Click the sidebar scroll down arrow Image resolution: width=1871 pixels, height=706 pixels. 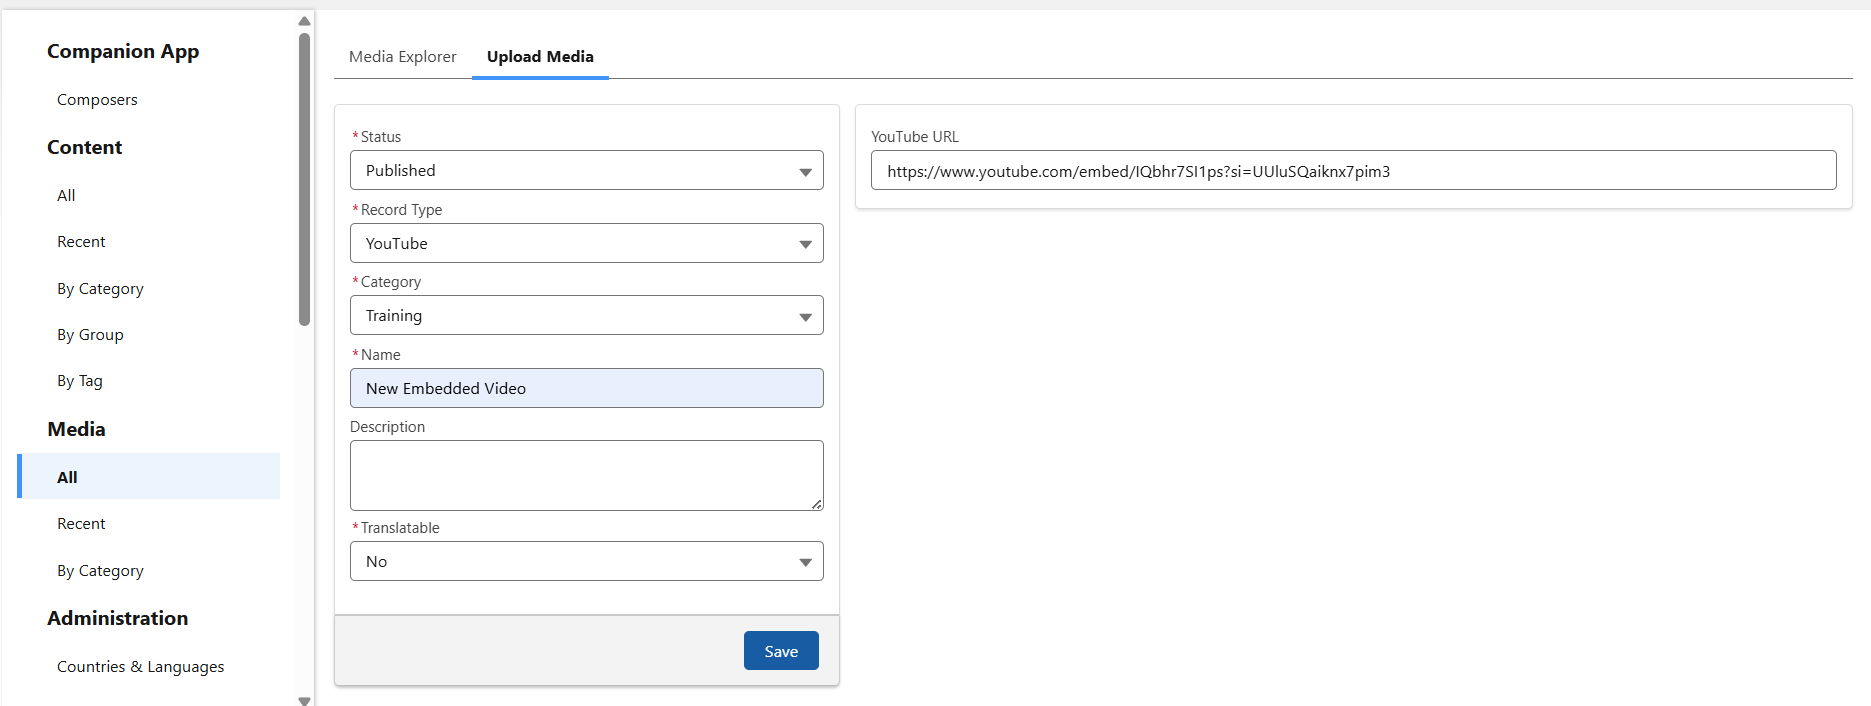(305, 701)
